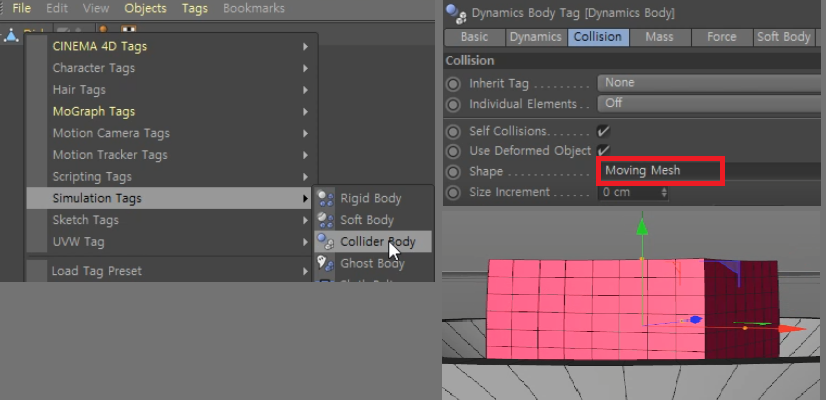The height and width of the screenshot is (400, 826).
Task: Toggle the Use Deformed Object checkbox
Action: (x=603, y=151)
